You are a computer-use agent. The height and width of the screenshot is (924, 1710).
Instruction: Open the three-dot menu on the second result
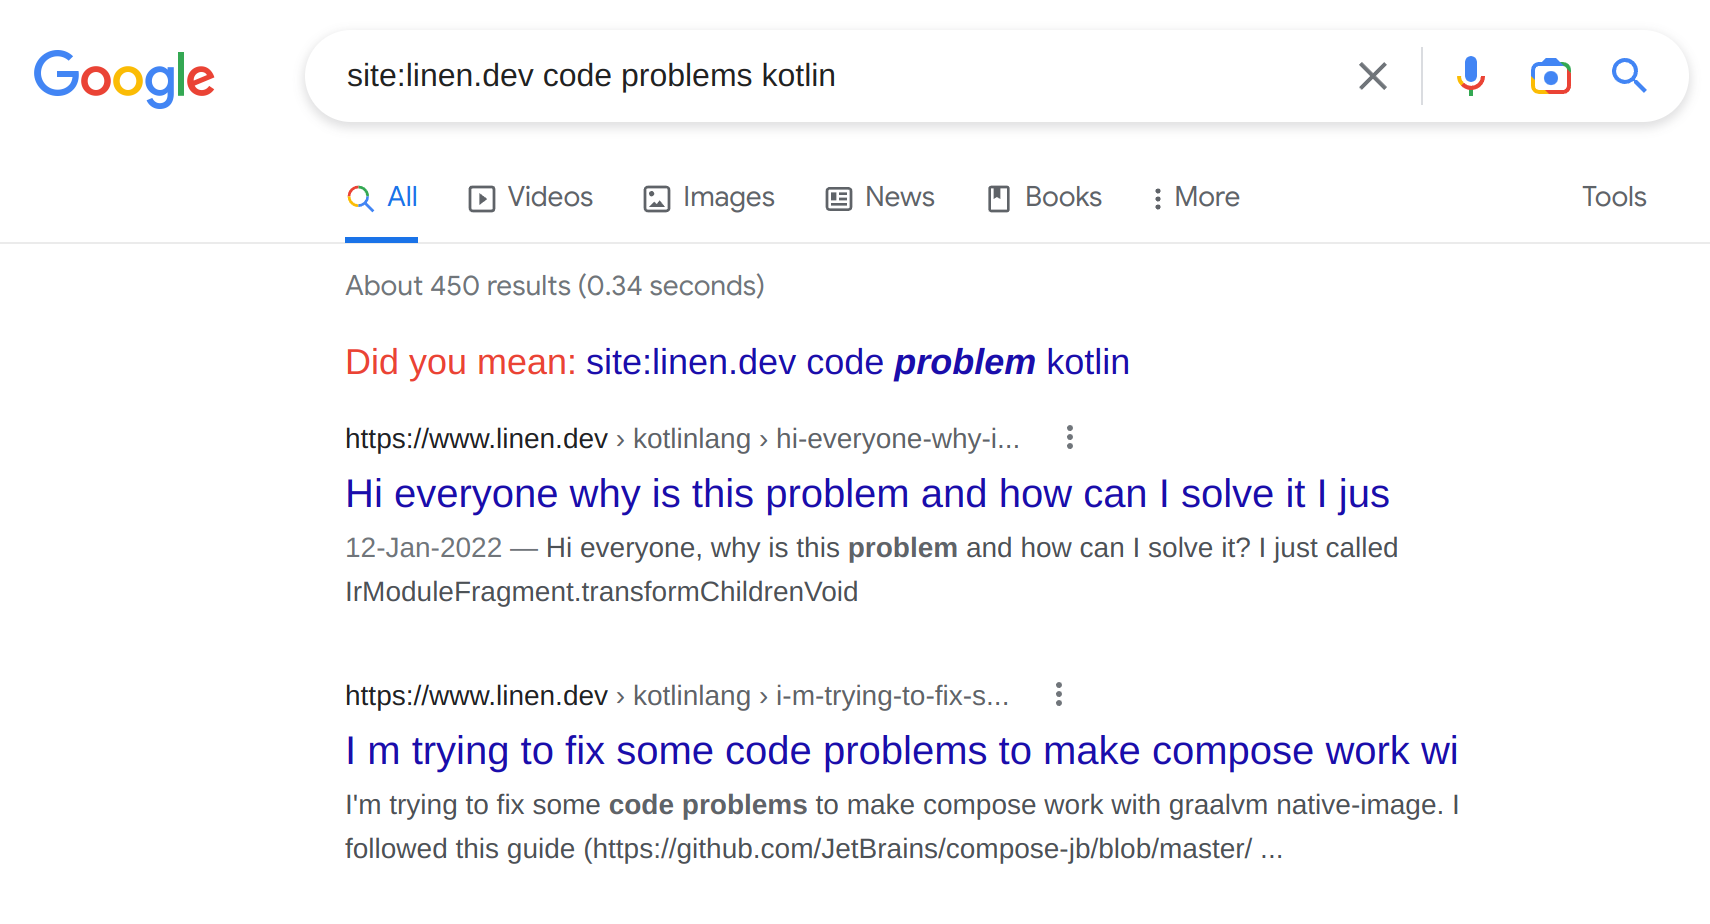[x=1058, y=694]
